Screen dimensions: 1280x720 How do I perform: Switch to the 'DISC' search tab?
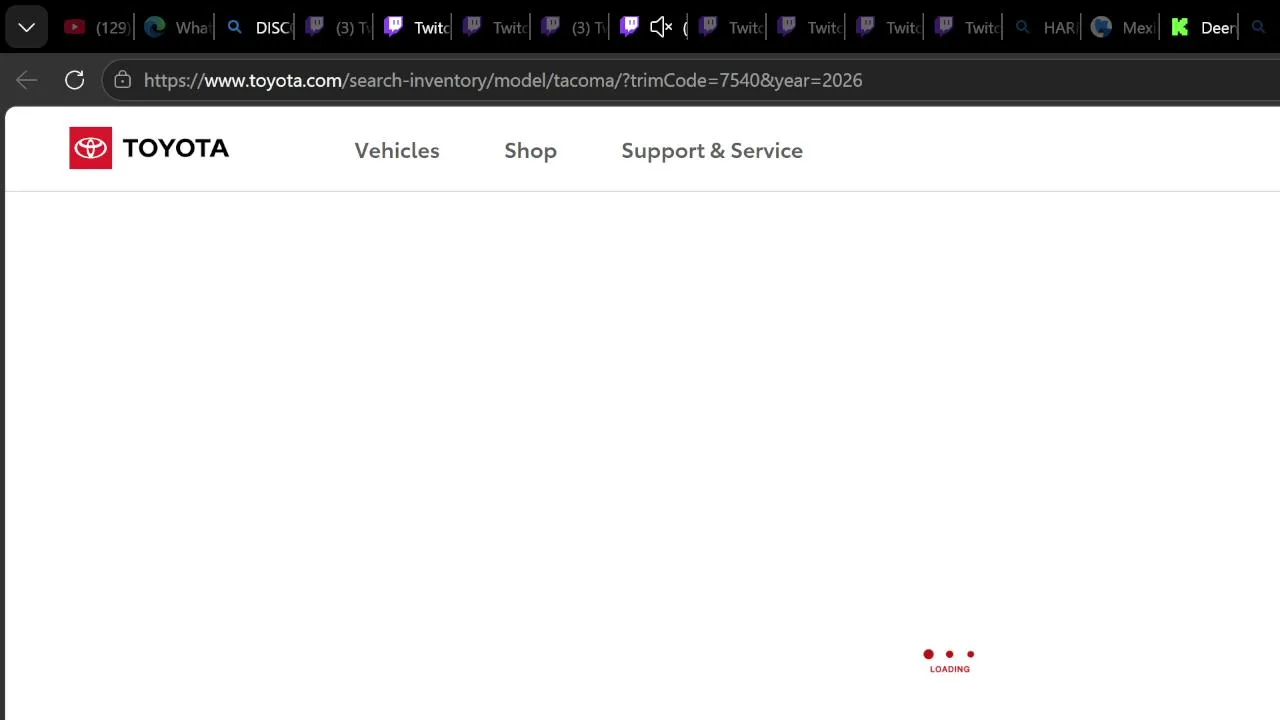pyautogui.click(x=256, y=27)
